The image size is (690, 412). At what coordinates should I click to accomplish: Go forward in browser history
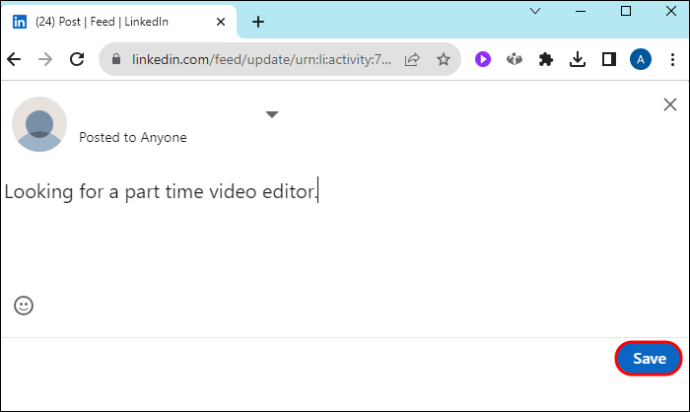[45, 59]
